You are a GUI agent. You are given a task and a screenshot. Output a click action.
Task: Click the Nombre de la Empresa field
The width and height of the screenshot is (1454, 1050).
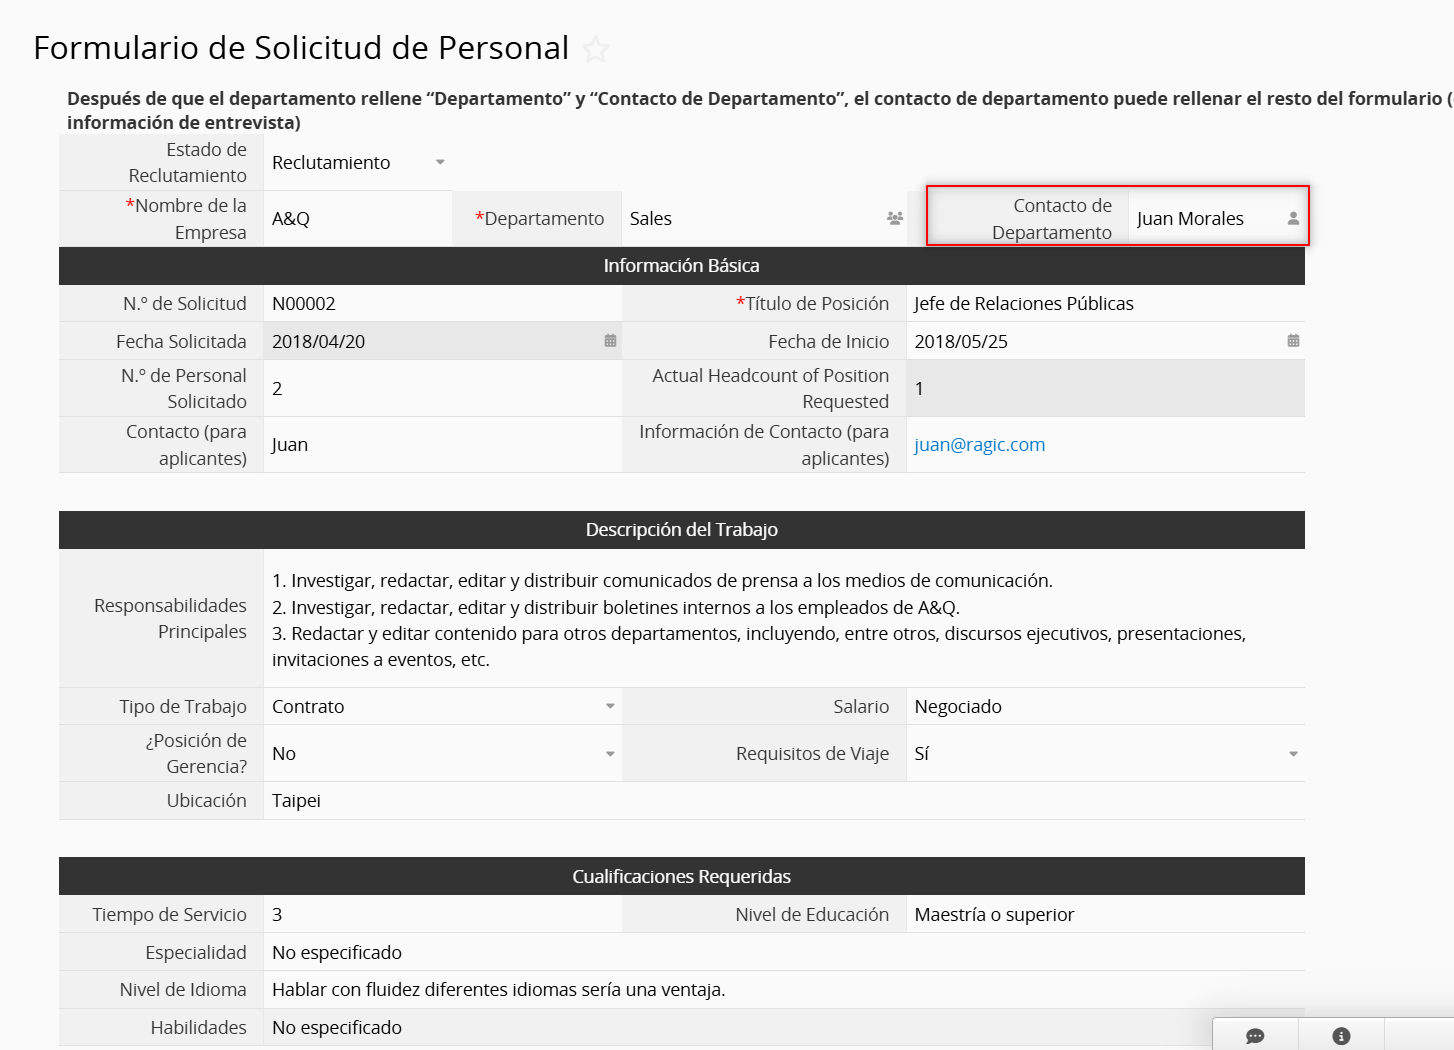coord(356,219)
